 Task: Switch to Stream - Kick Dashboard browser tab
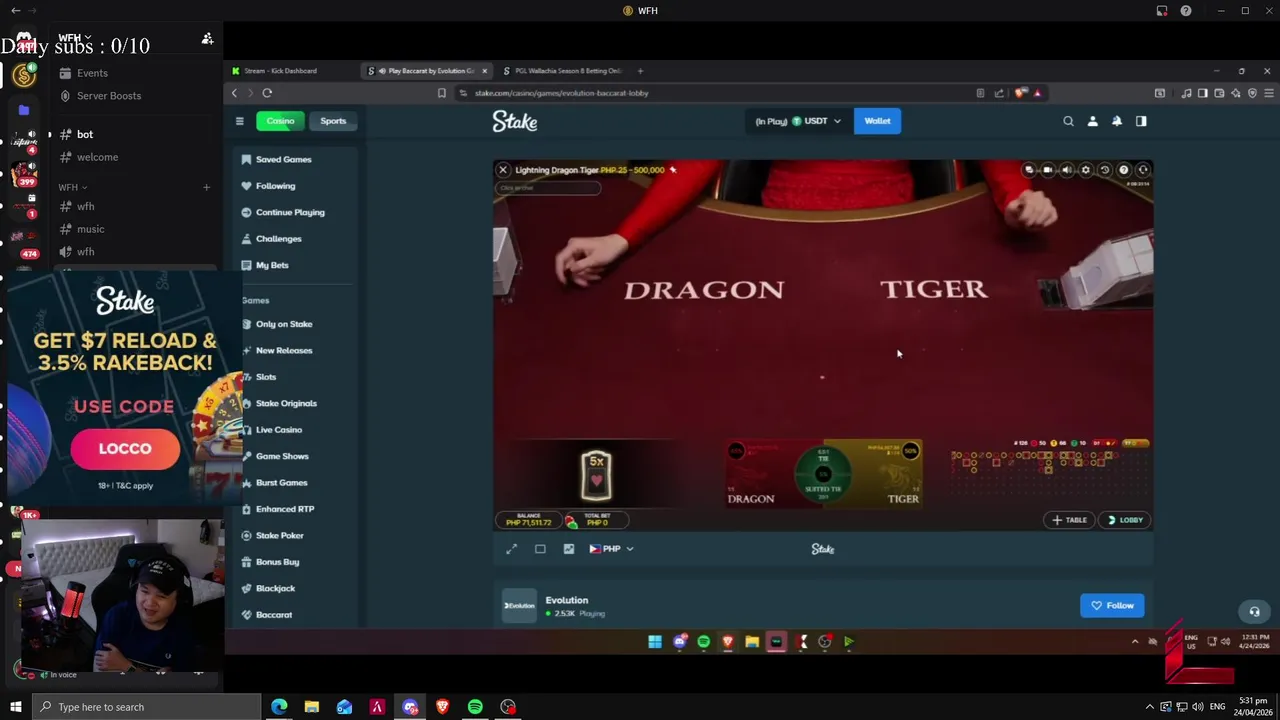(x=290, y=71)
